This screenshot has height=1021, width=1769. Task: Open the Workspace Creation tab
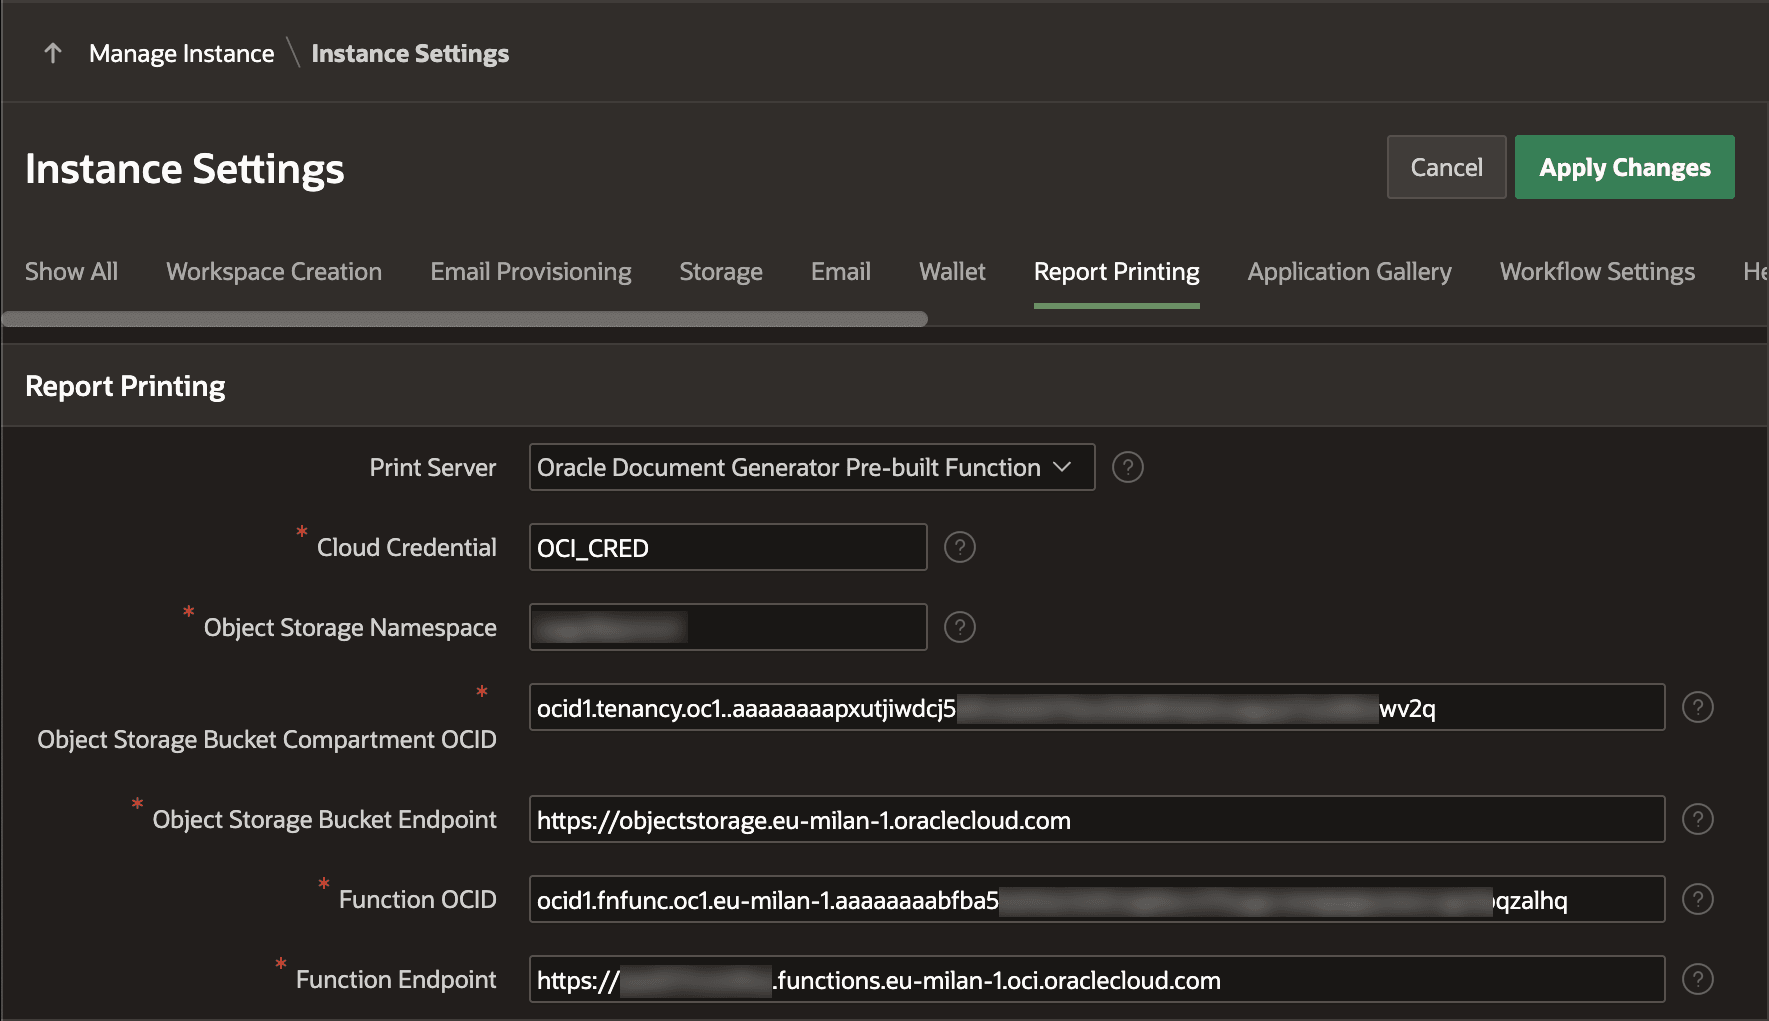pos(274,272)
